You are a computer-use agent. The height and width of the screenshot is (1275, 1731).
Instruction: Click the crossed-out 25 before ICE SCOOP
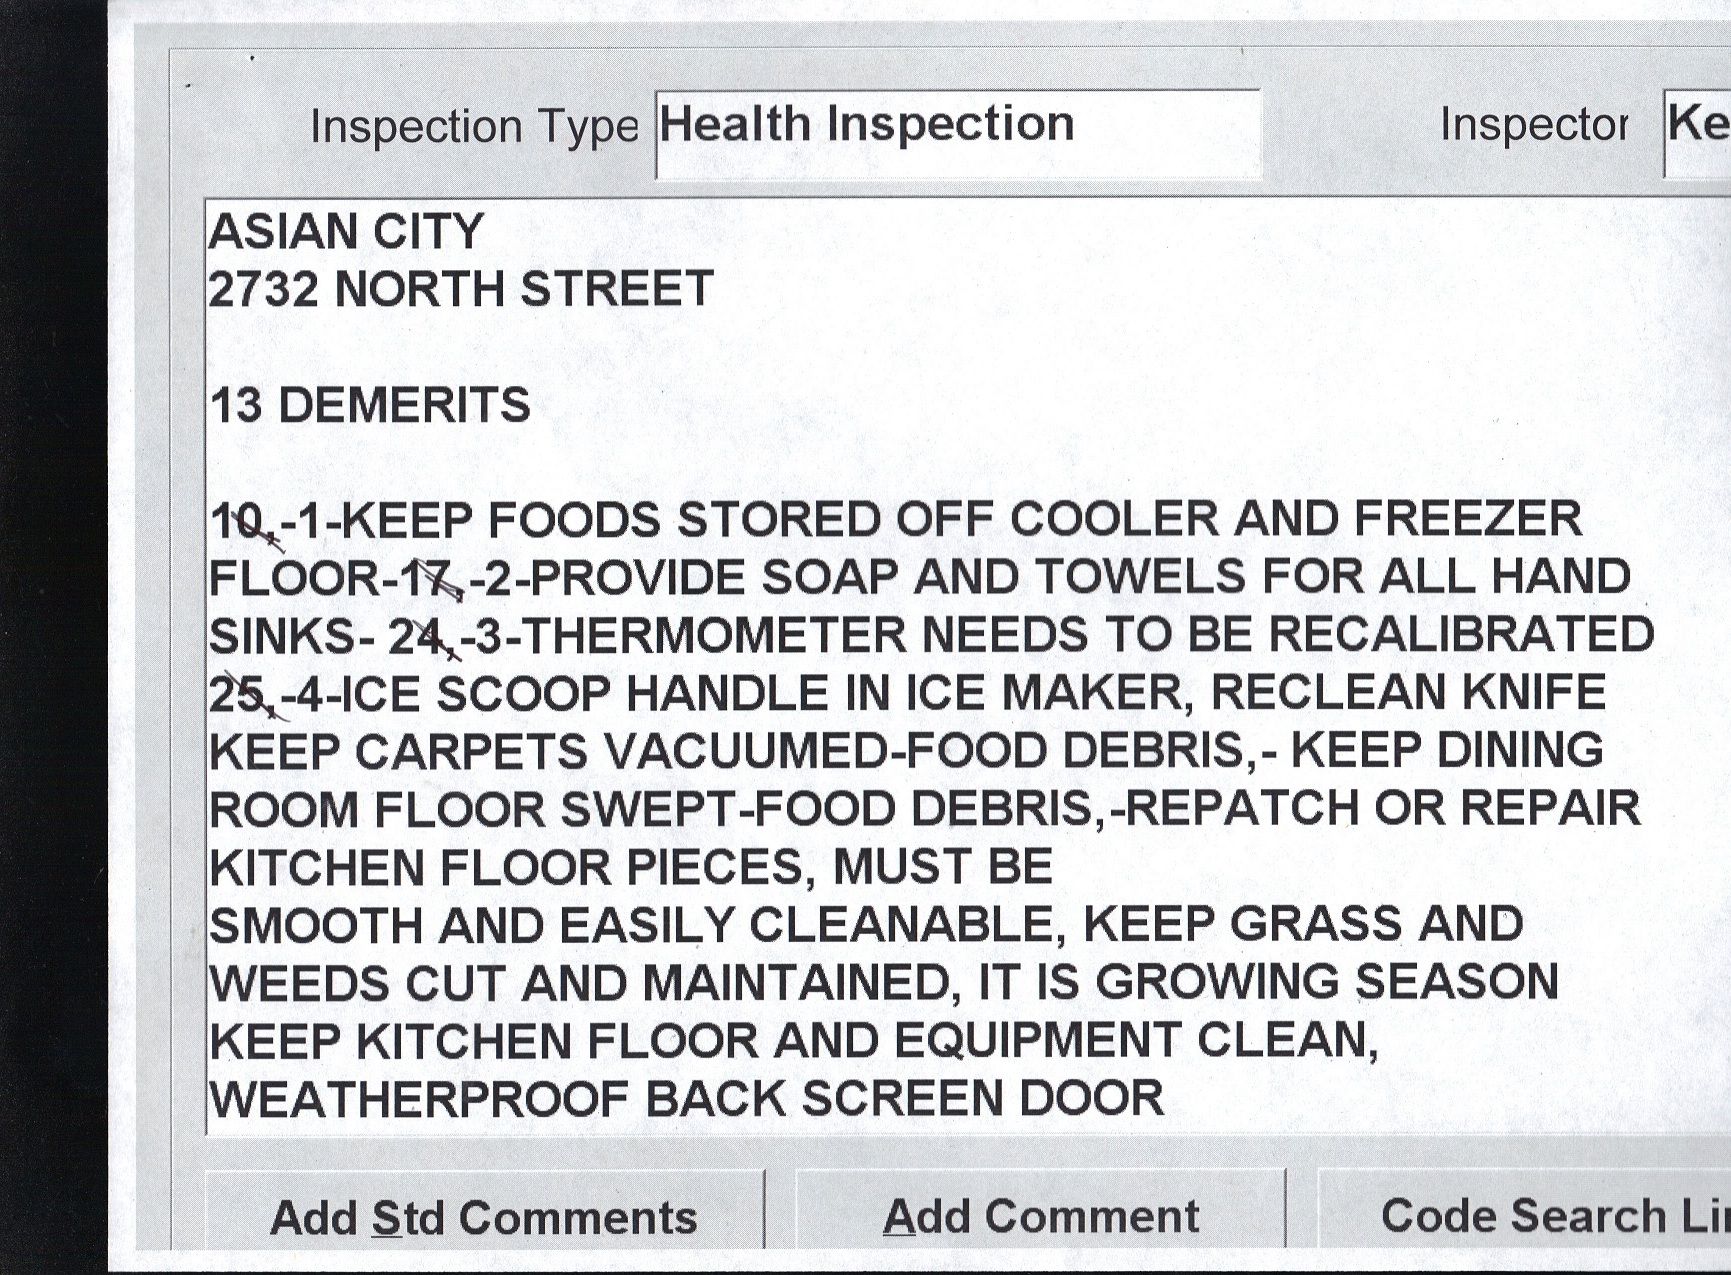pos(240,695)
